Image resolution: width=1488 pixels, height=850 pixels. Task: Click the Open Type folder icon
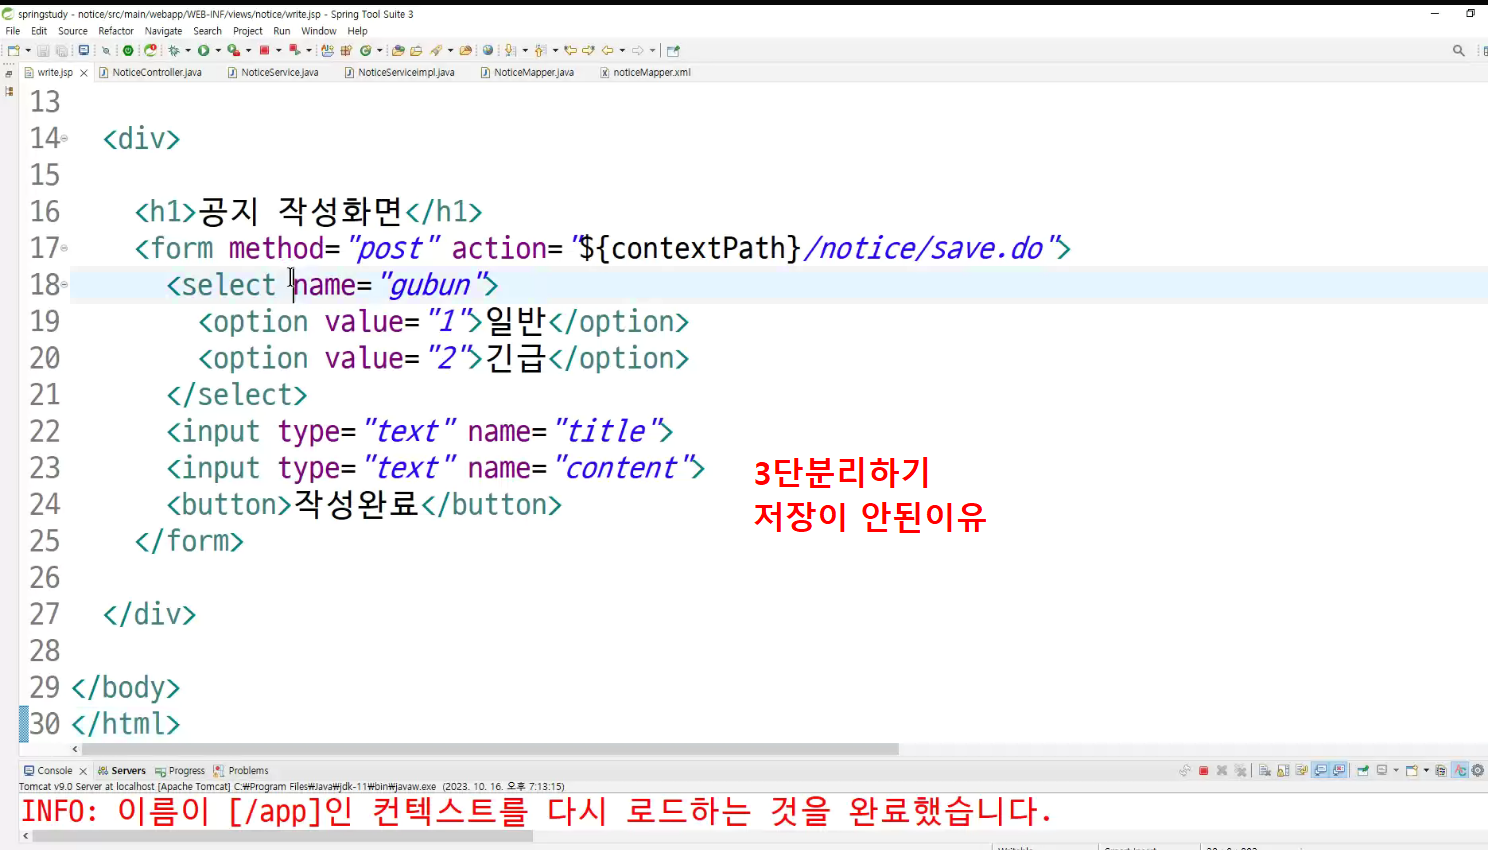(398, 50)
